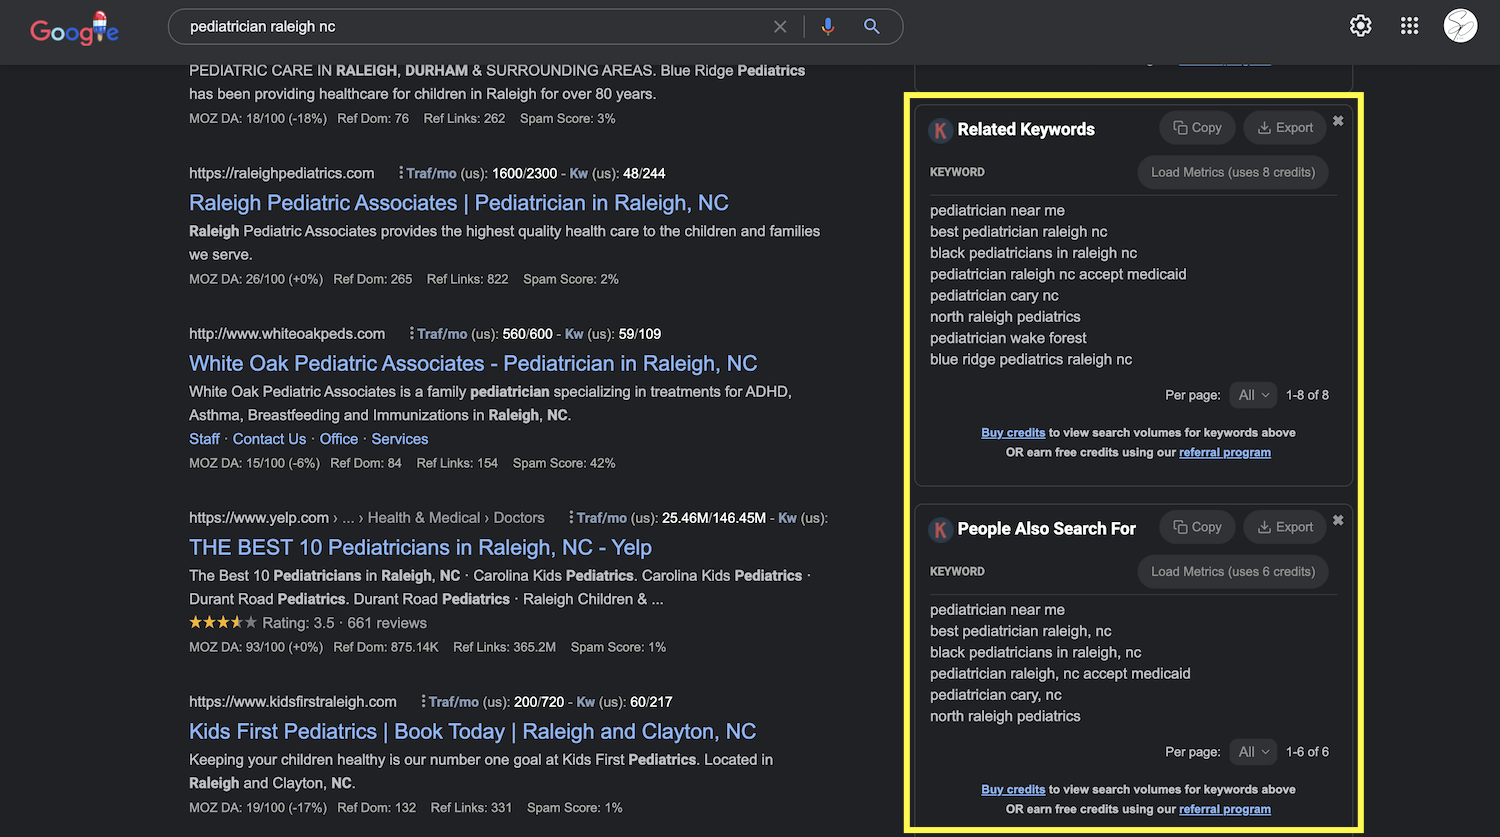Open Google apps grid
Image resolution: width=1500 pixels, height=837 pixels.
[x=1409, y=26]
